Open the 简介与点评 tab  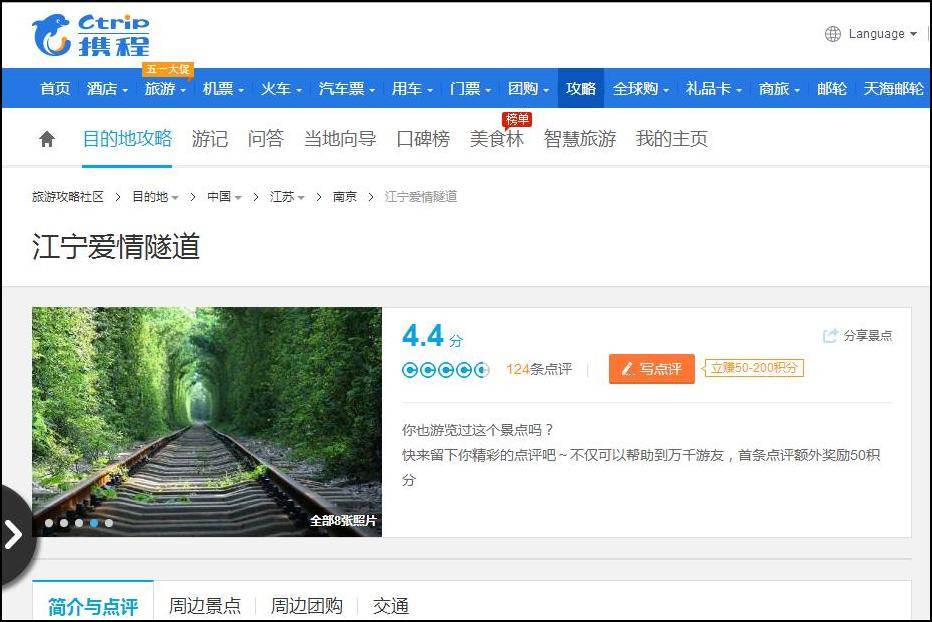[93, 606]
